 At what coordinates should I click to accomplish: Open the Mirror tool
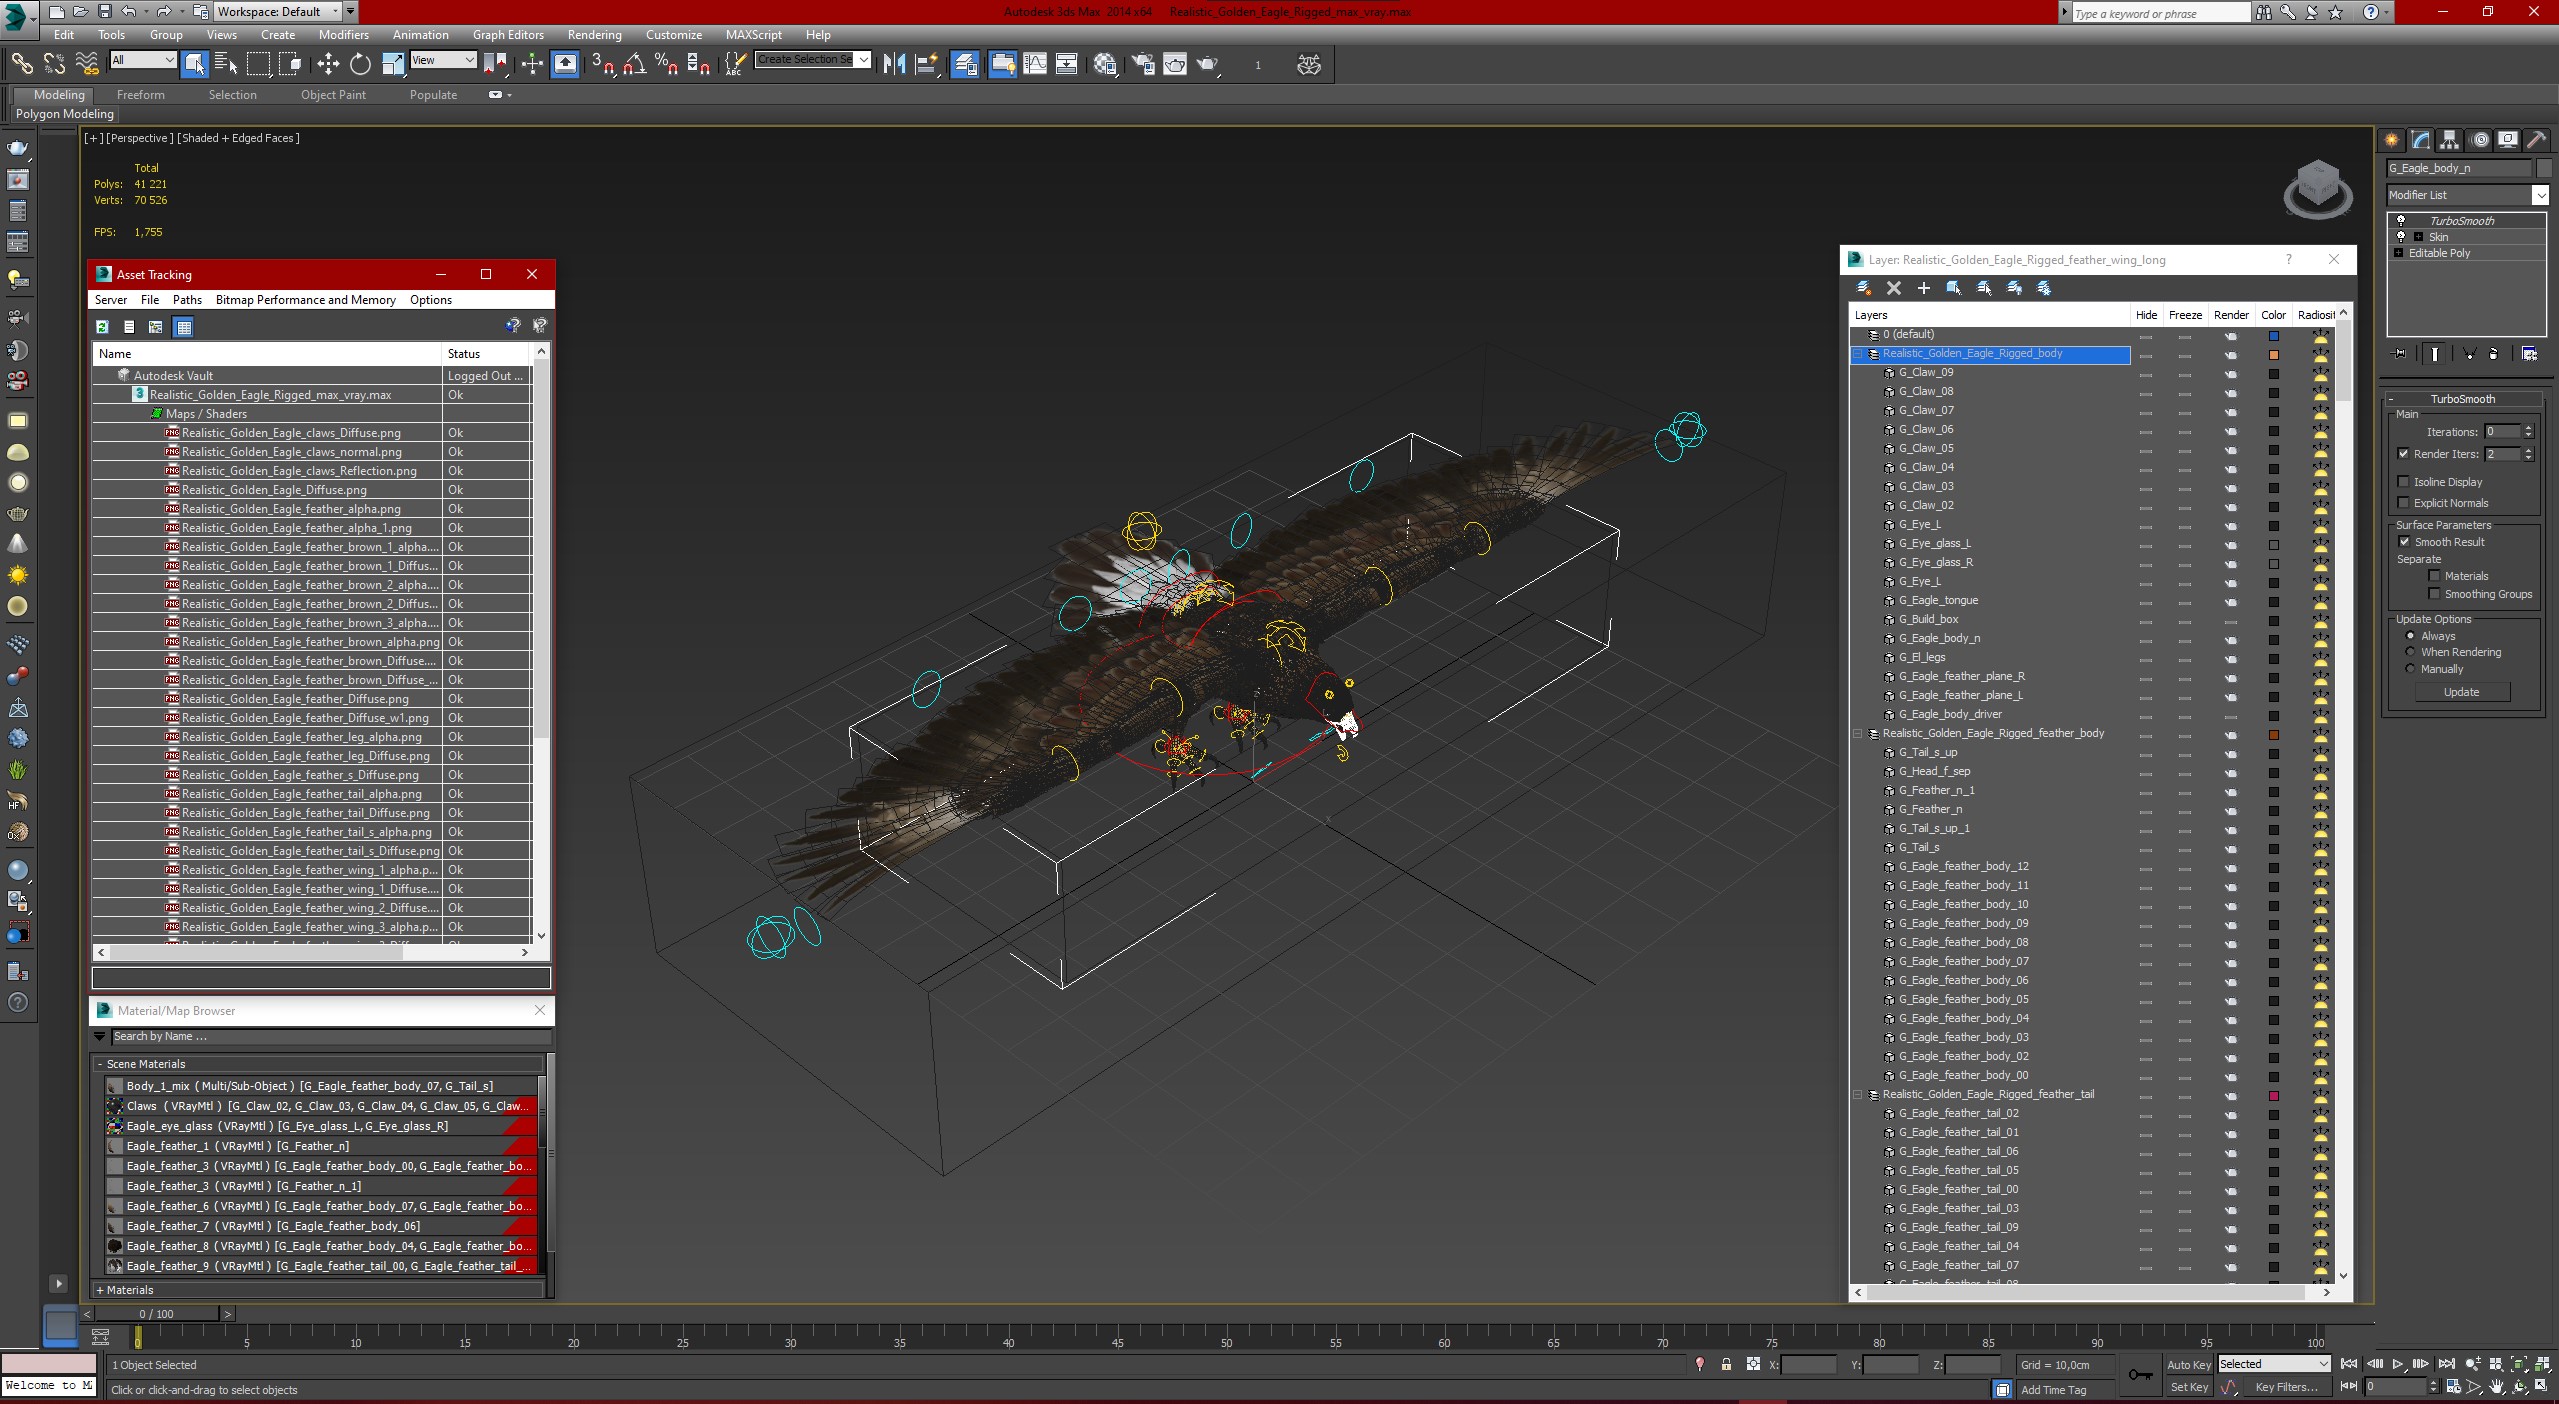point(894,65)
